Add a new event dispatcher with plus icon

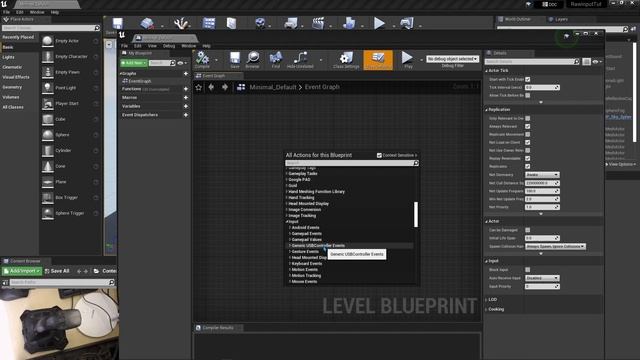tap(186, 115)
